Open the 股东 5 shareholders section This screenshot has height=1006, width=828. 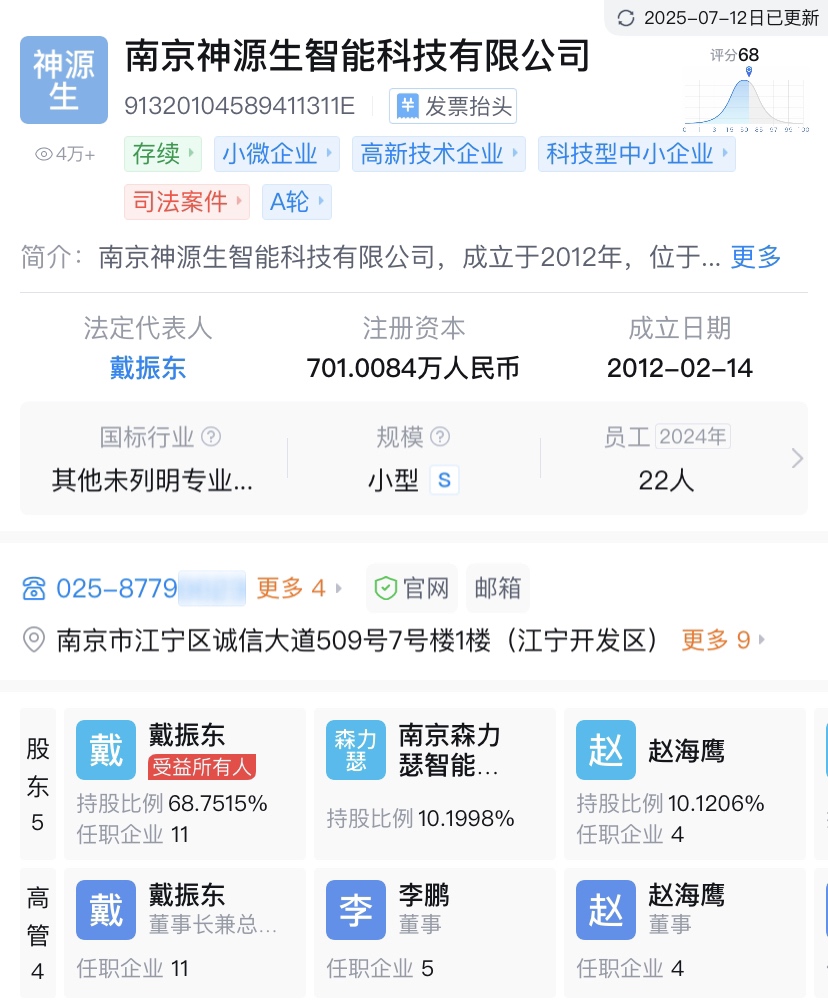tap(38, 784)
